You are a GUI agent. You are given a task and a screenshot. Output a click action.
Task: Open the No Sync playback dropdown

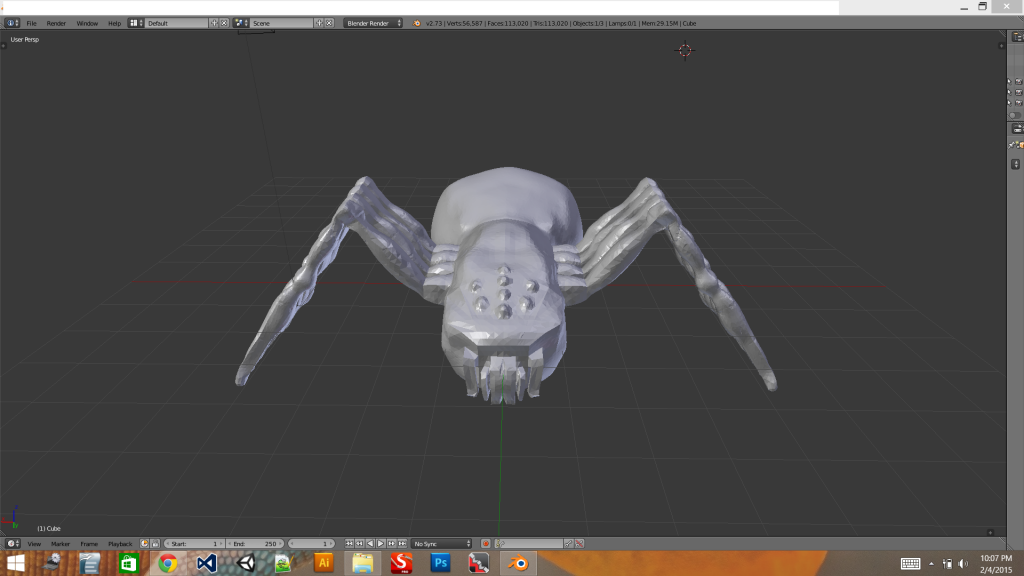click(441, 543)
